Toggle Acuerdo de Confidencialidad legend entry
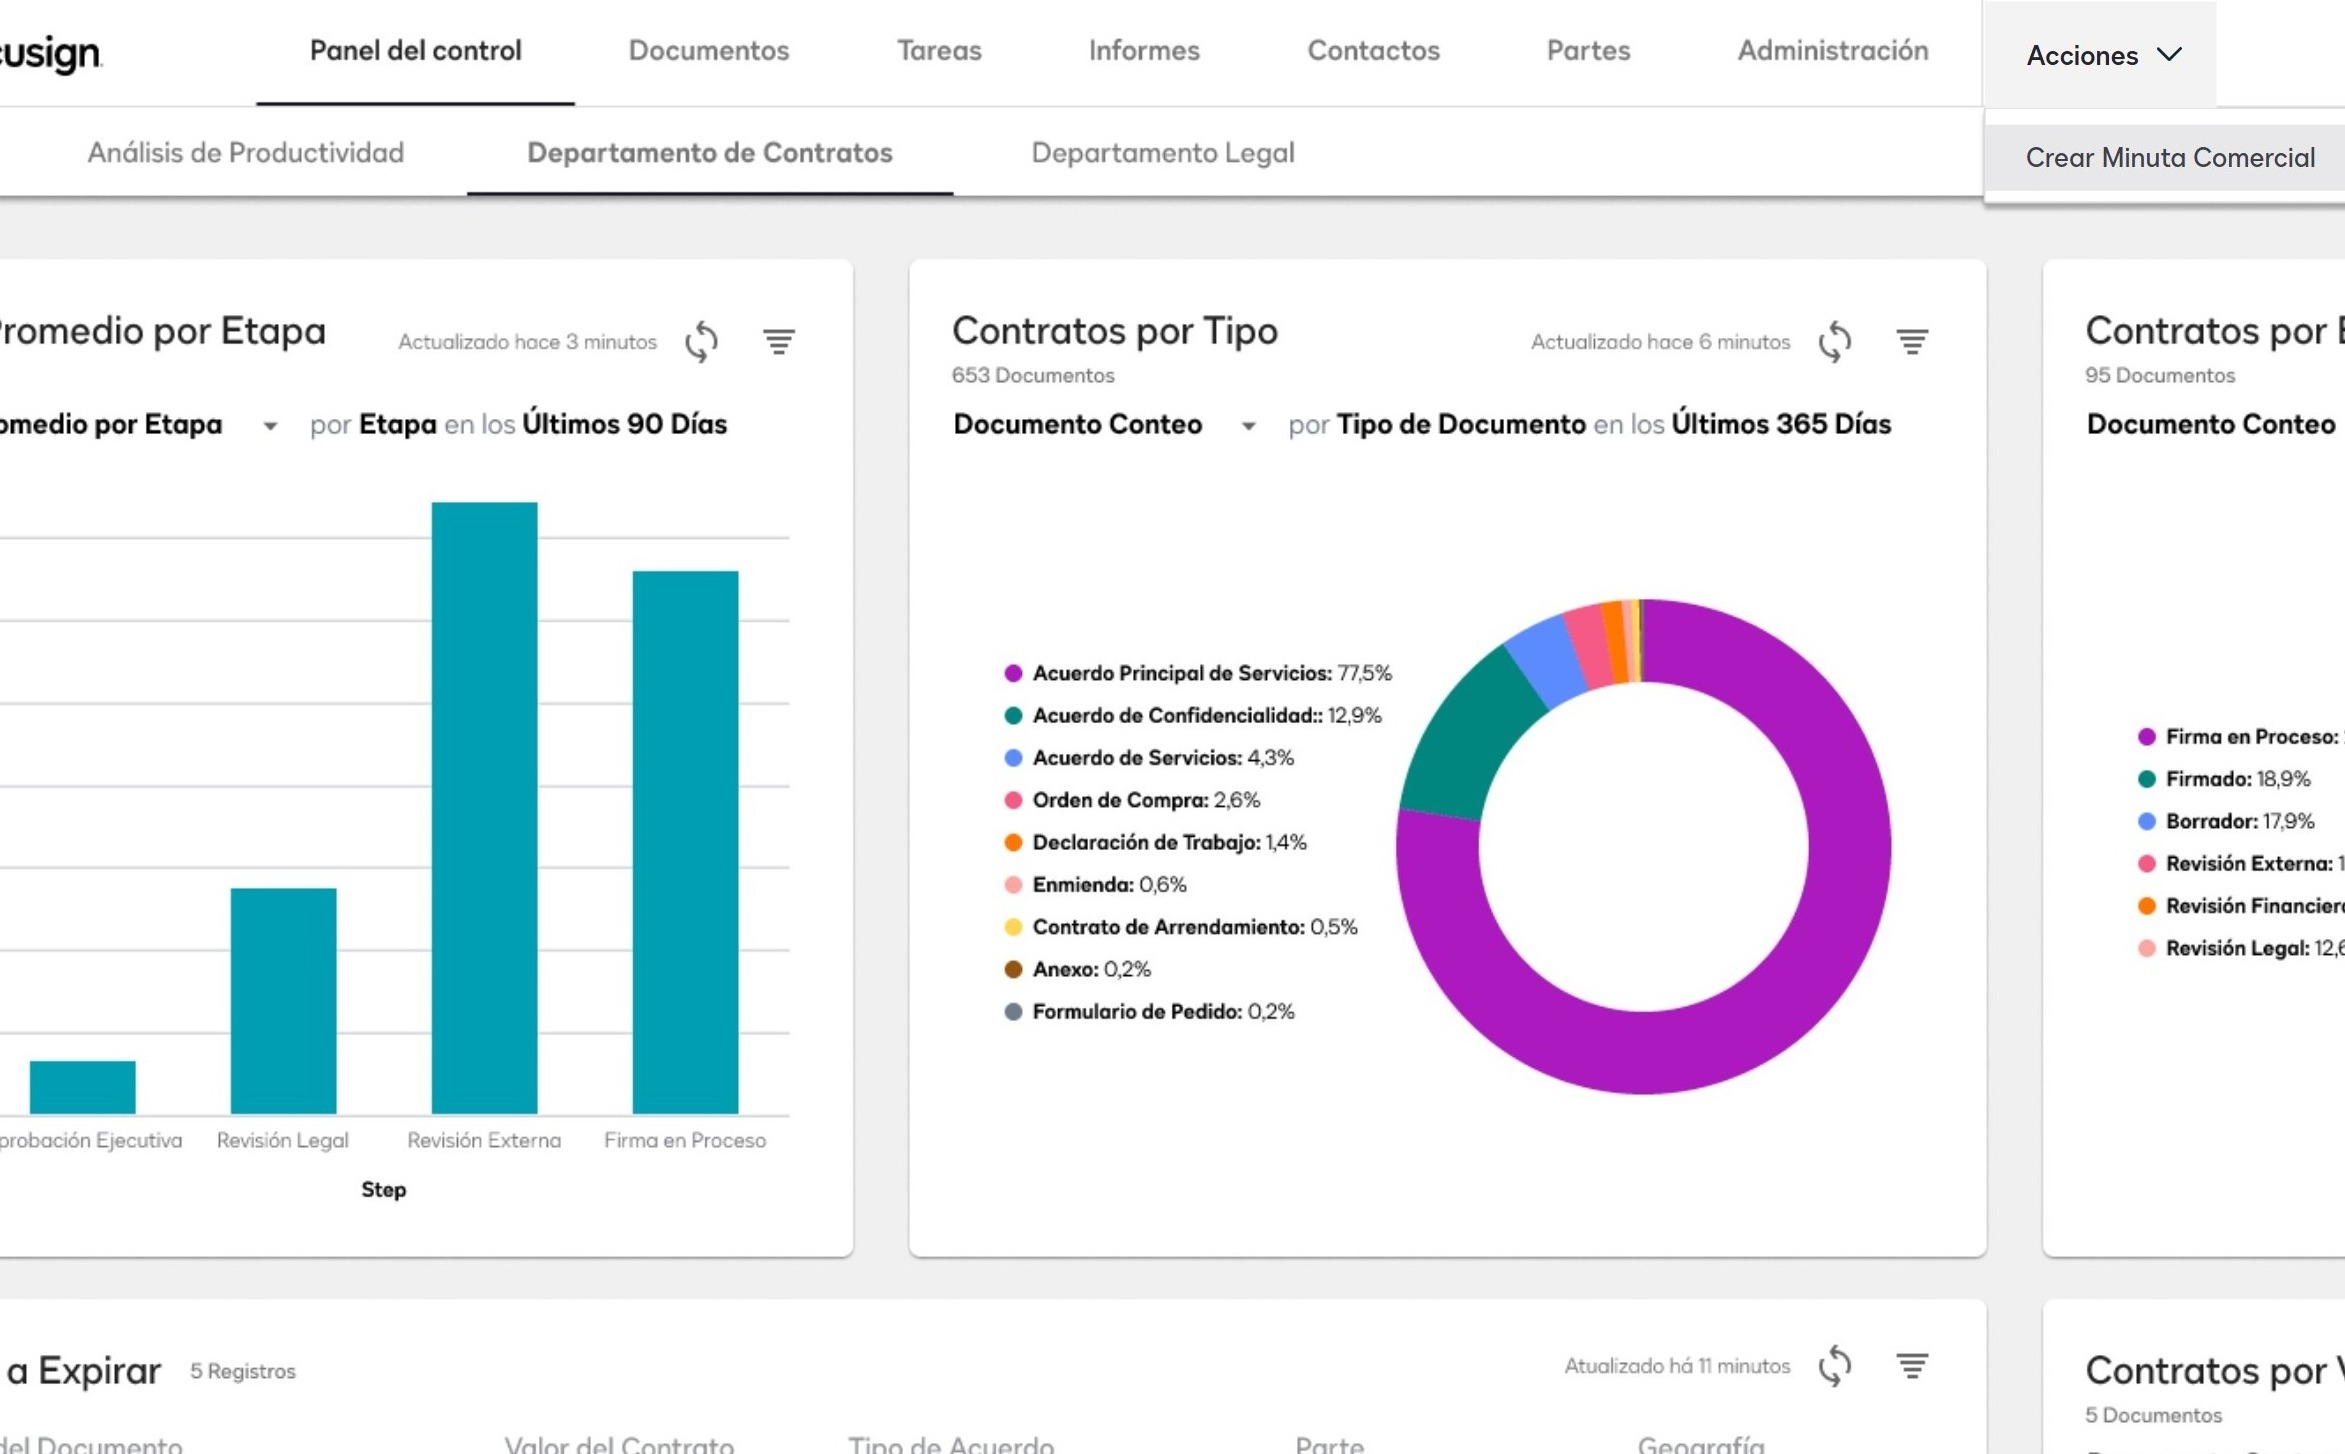The image size is (2345, 1454). pyautogui.click(x=1176, y=716)
